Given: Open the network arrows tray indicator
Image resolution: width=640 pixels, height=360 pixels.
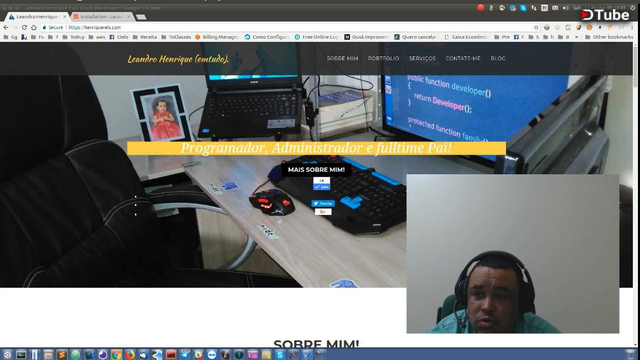Looking at the screenshot, I should (534, 8).
